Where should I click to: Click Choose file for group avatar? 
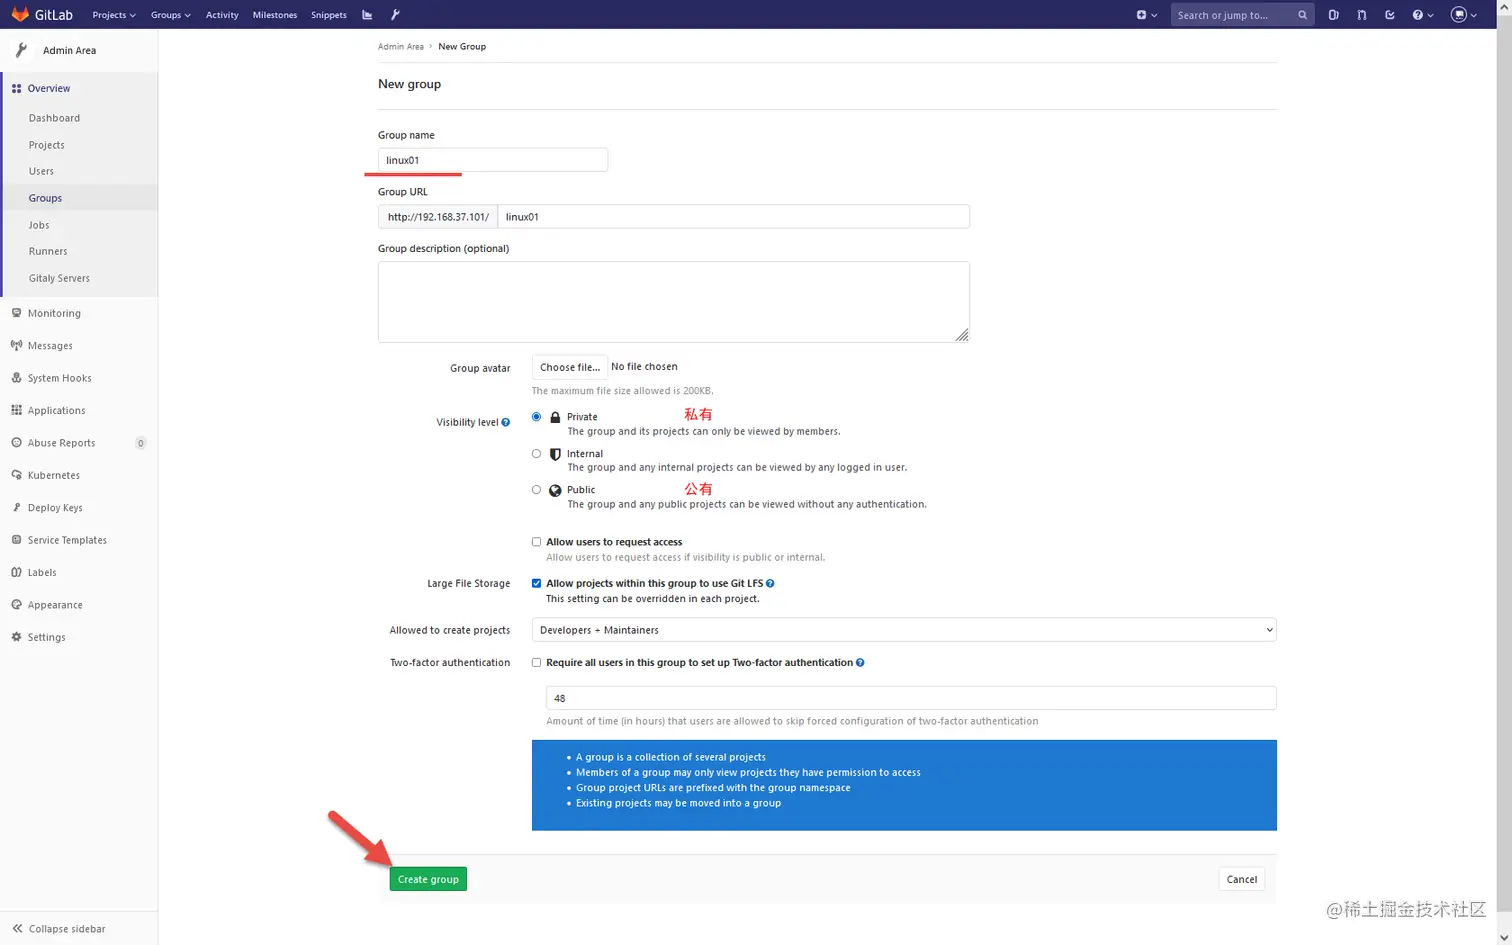[x=570, y=367]
